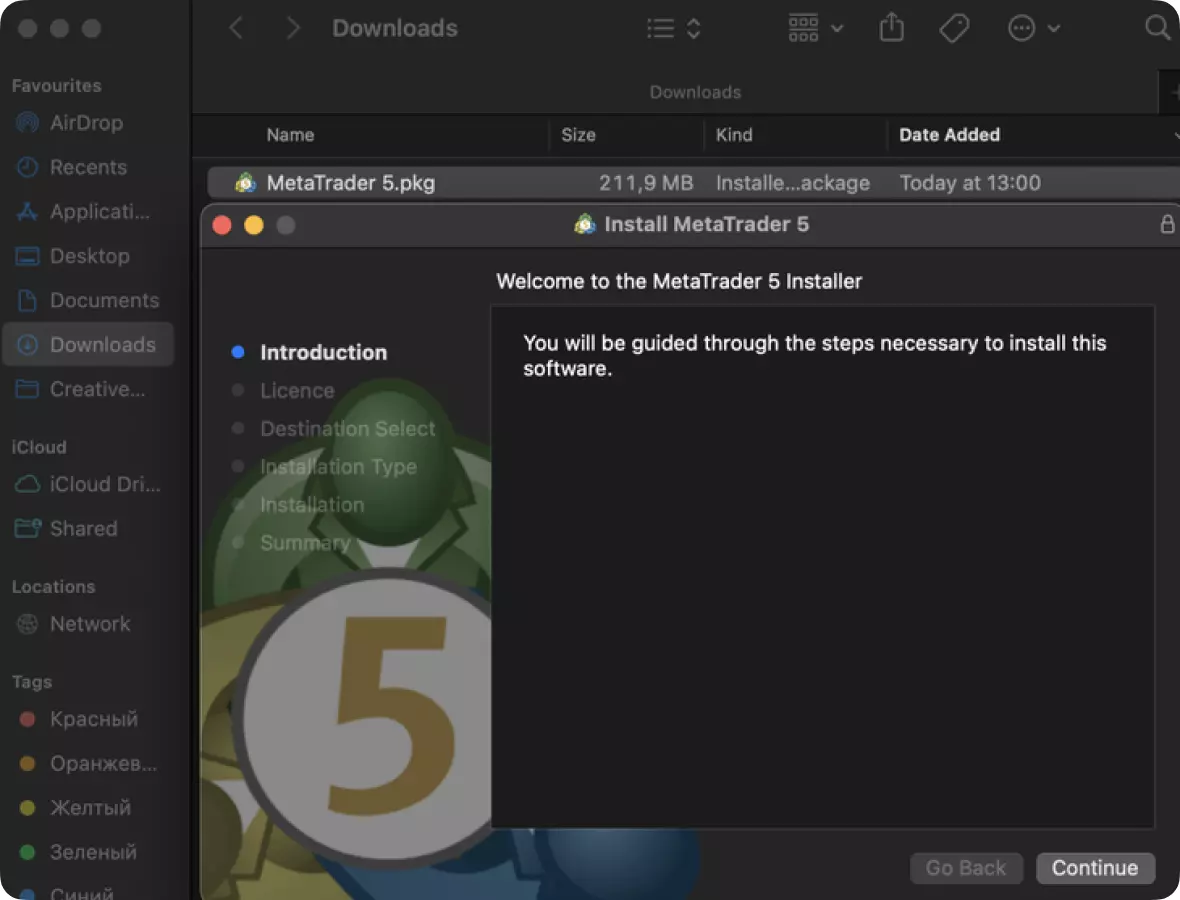Click the disabled Go Back button
The image size is (1180, 900).
(966, 868)
